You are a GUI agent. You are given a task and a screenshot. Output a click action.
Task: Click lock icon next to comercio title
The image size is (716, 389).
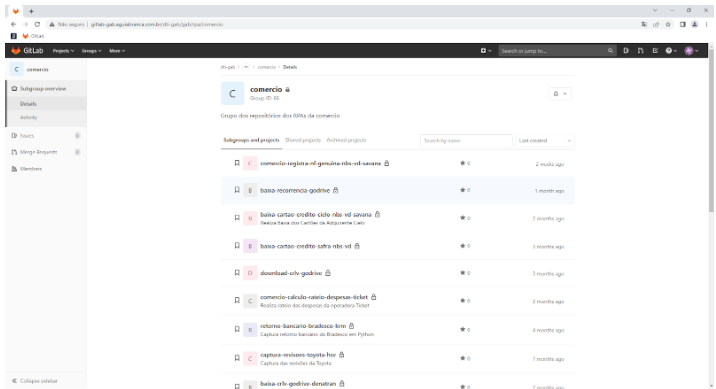287,89
